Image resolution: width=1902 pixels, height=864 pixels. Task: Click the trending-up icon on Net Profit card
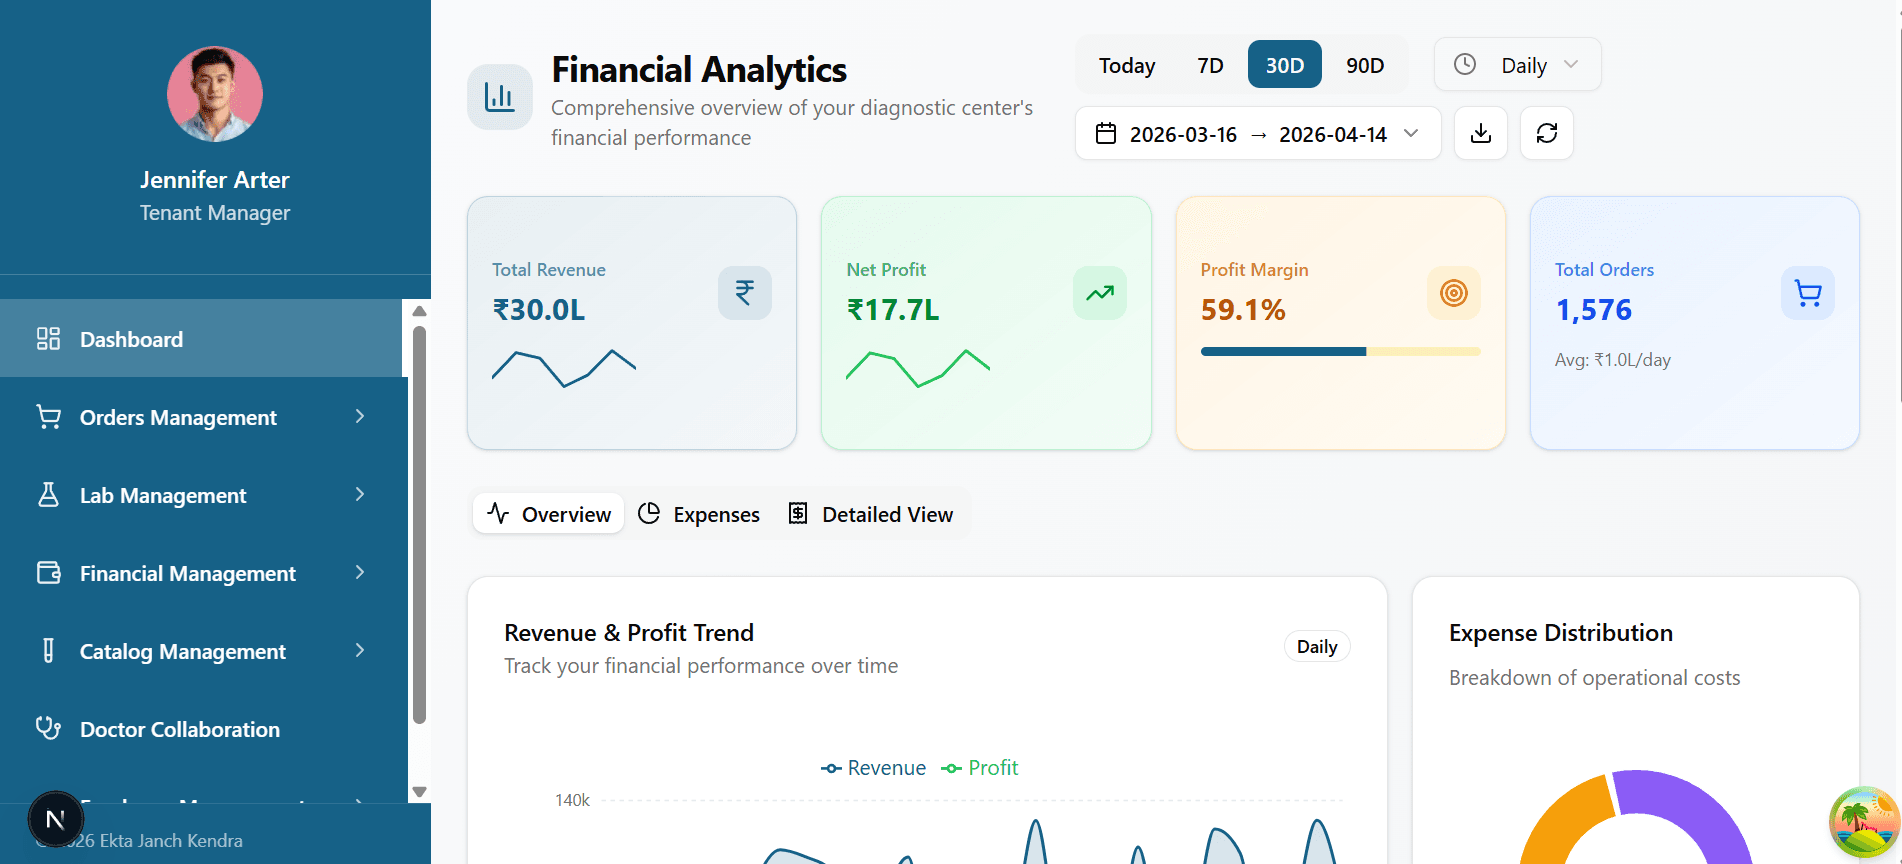tap(1099, 293)
